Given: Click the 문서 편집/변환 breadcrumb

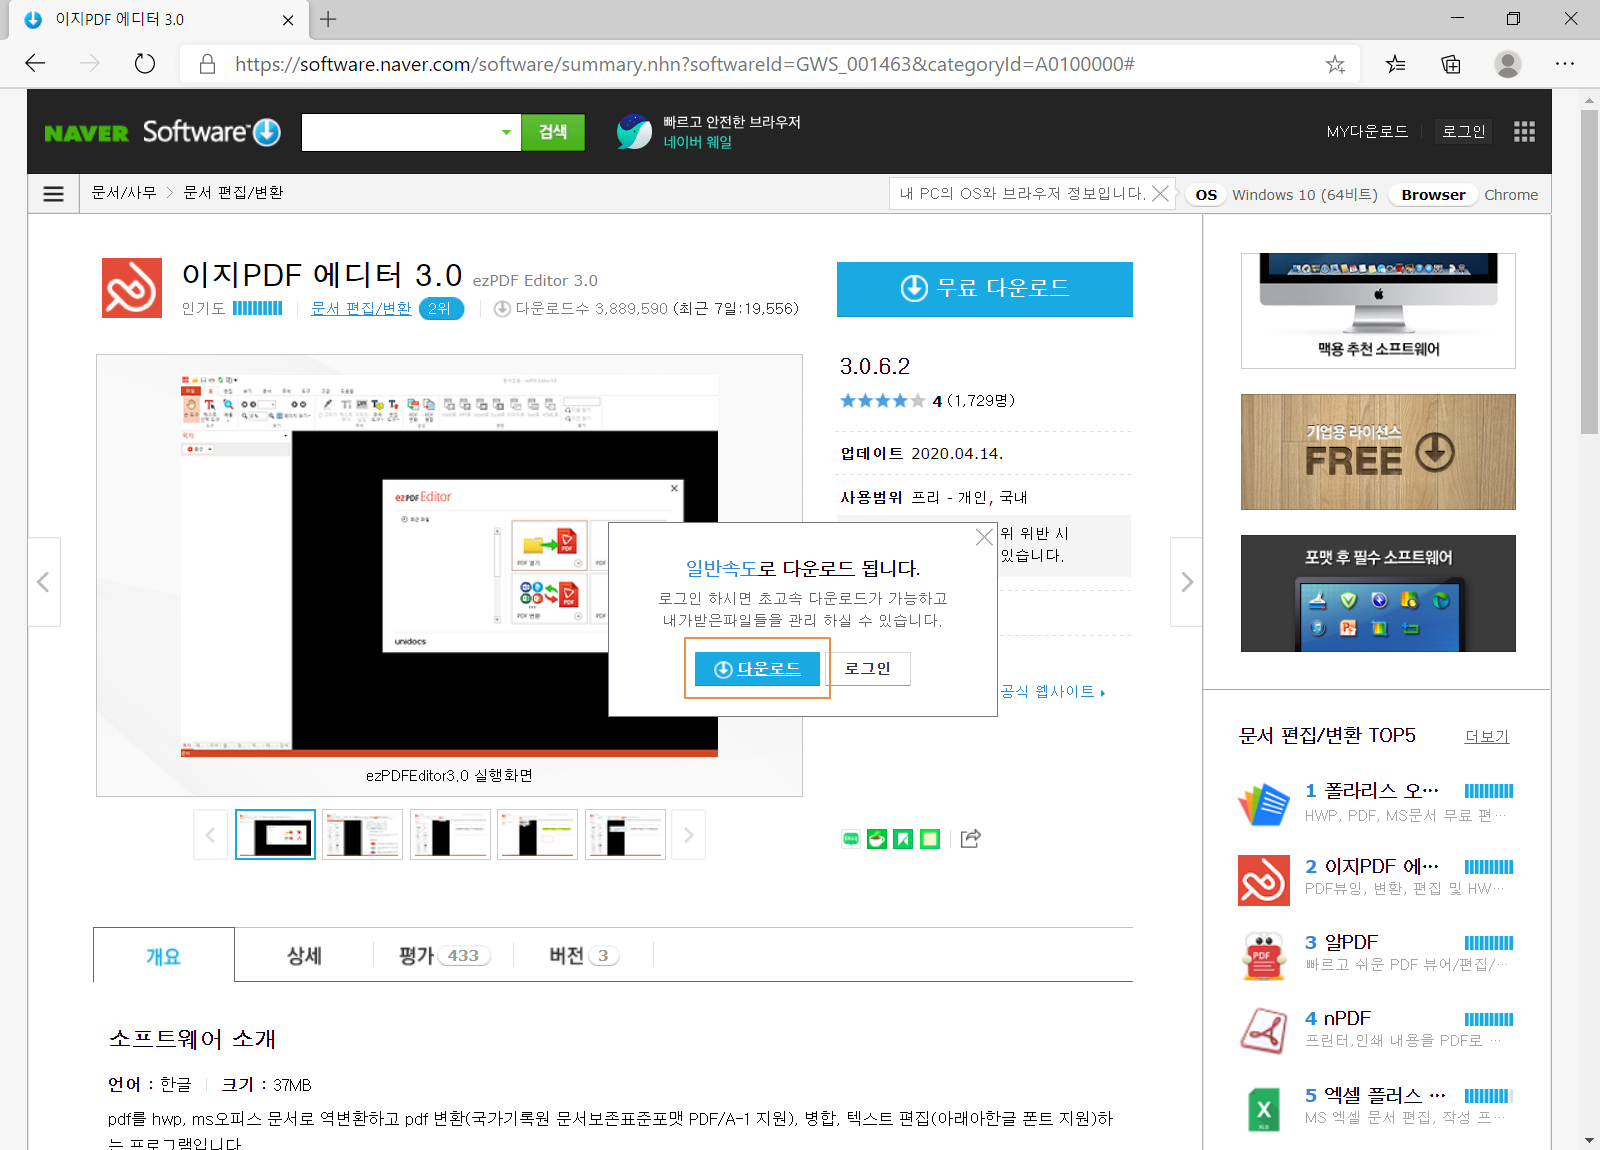Looking at the screenshot, I should coord(233,193).
